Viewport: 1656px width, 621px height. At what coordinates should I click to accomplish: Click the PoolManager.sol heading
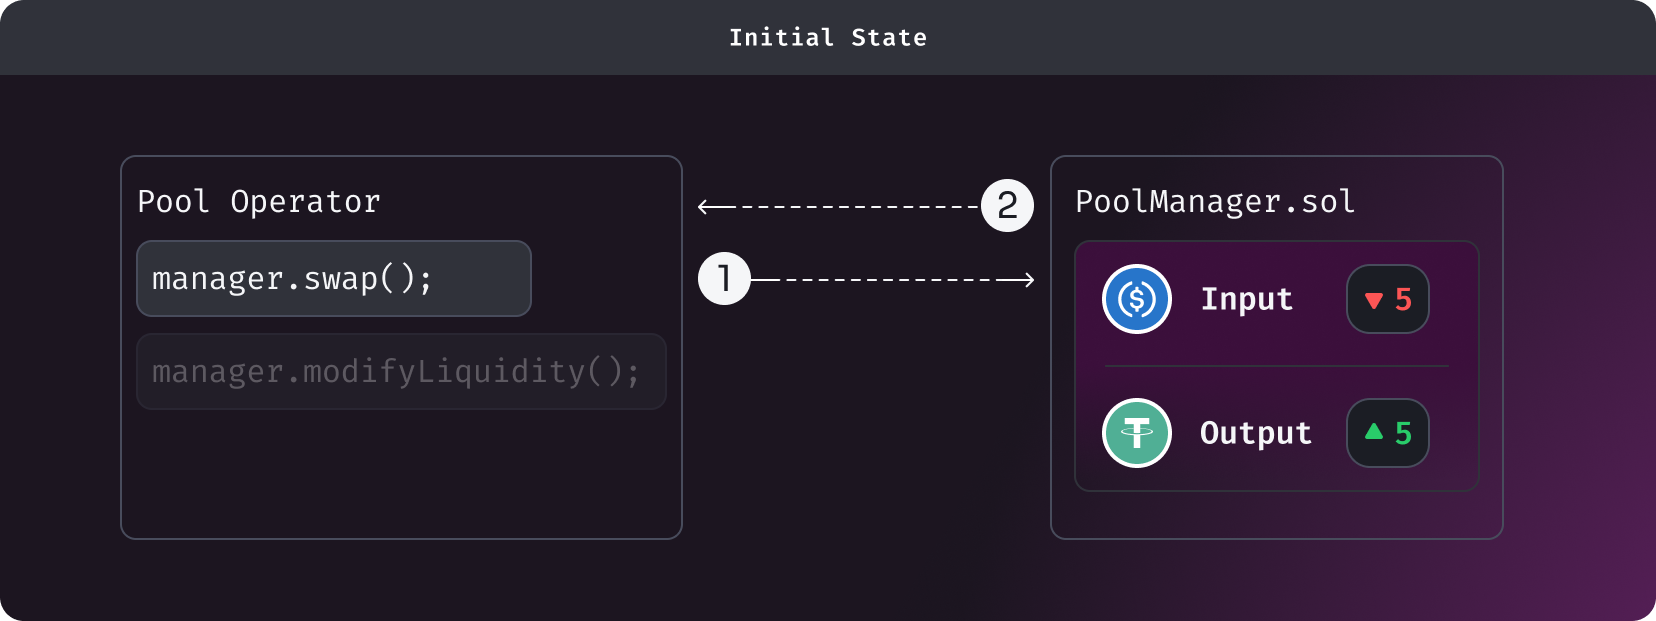1215,202
